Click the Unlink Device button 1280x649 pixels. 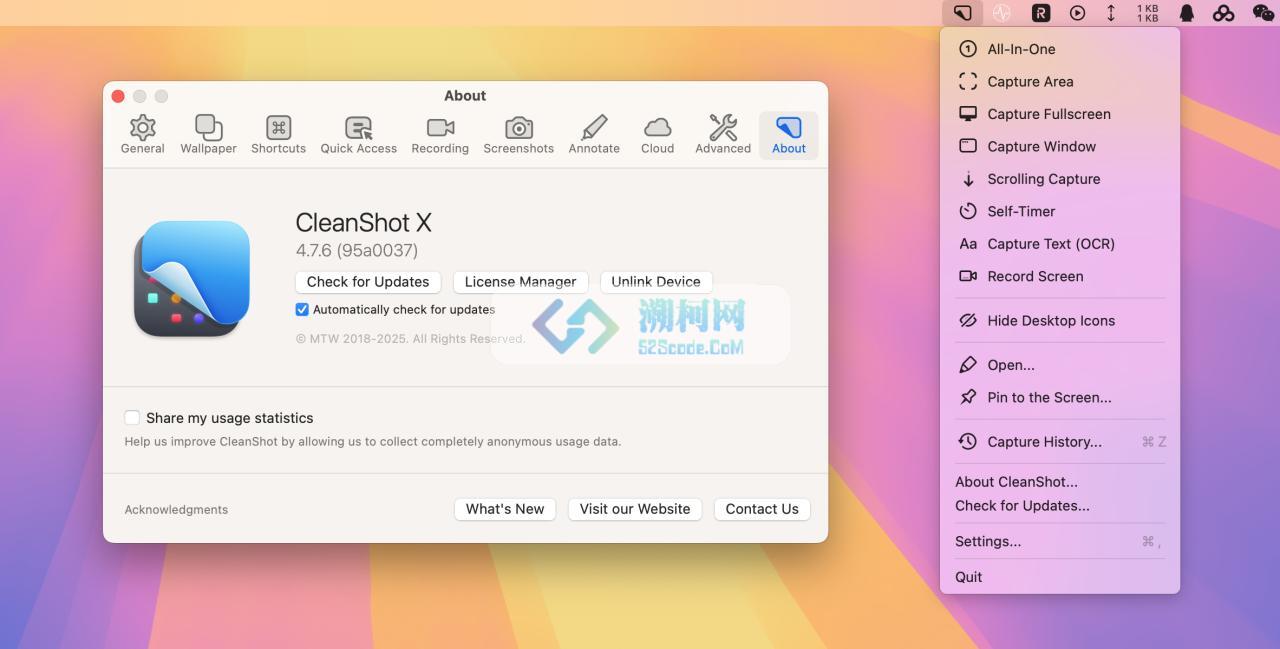click(x=656, y=282)
